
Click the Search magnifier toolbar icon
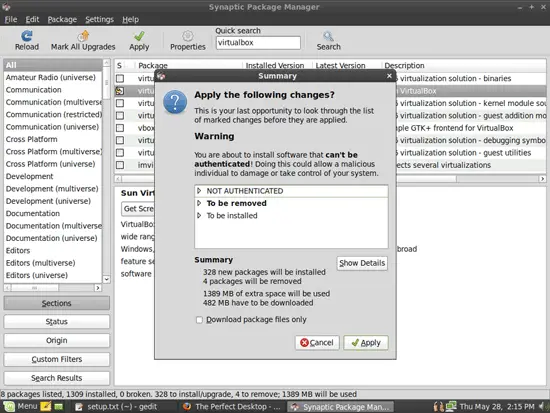point(328,36)
